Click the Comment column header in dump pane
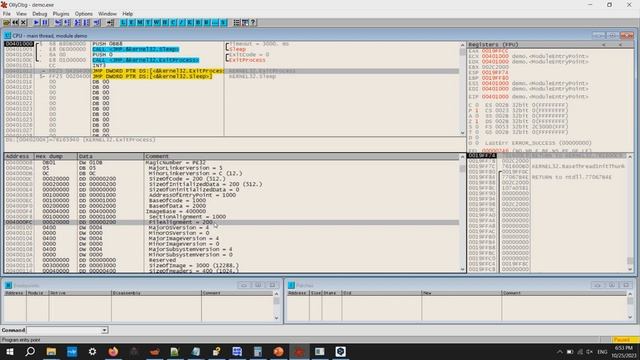This screenshot has height=360, width=640. click(x=301, y=156)
